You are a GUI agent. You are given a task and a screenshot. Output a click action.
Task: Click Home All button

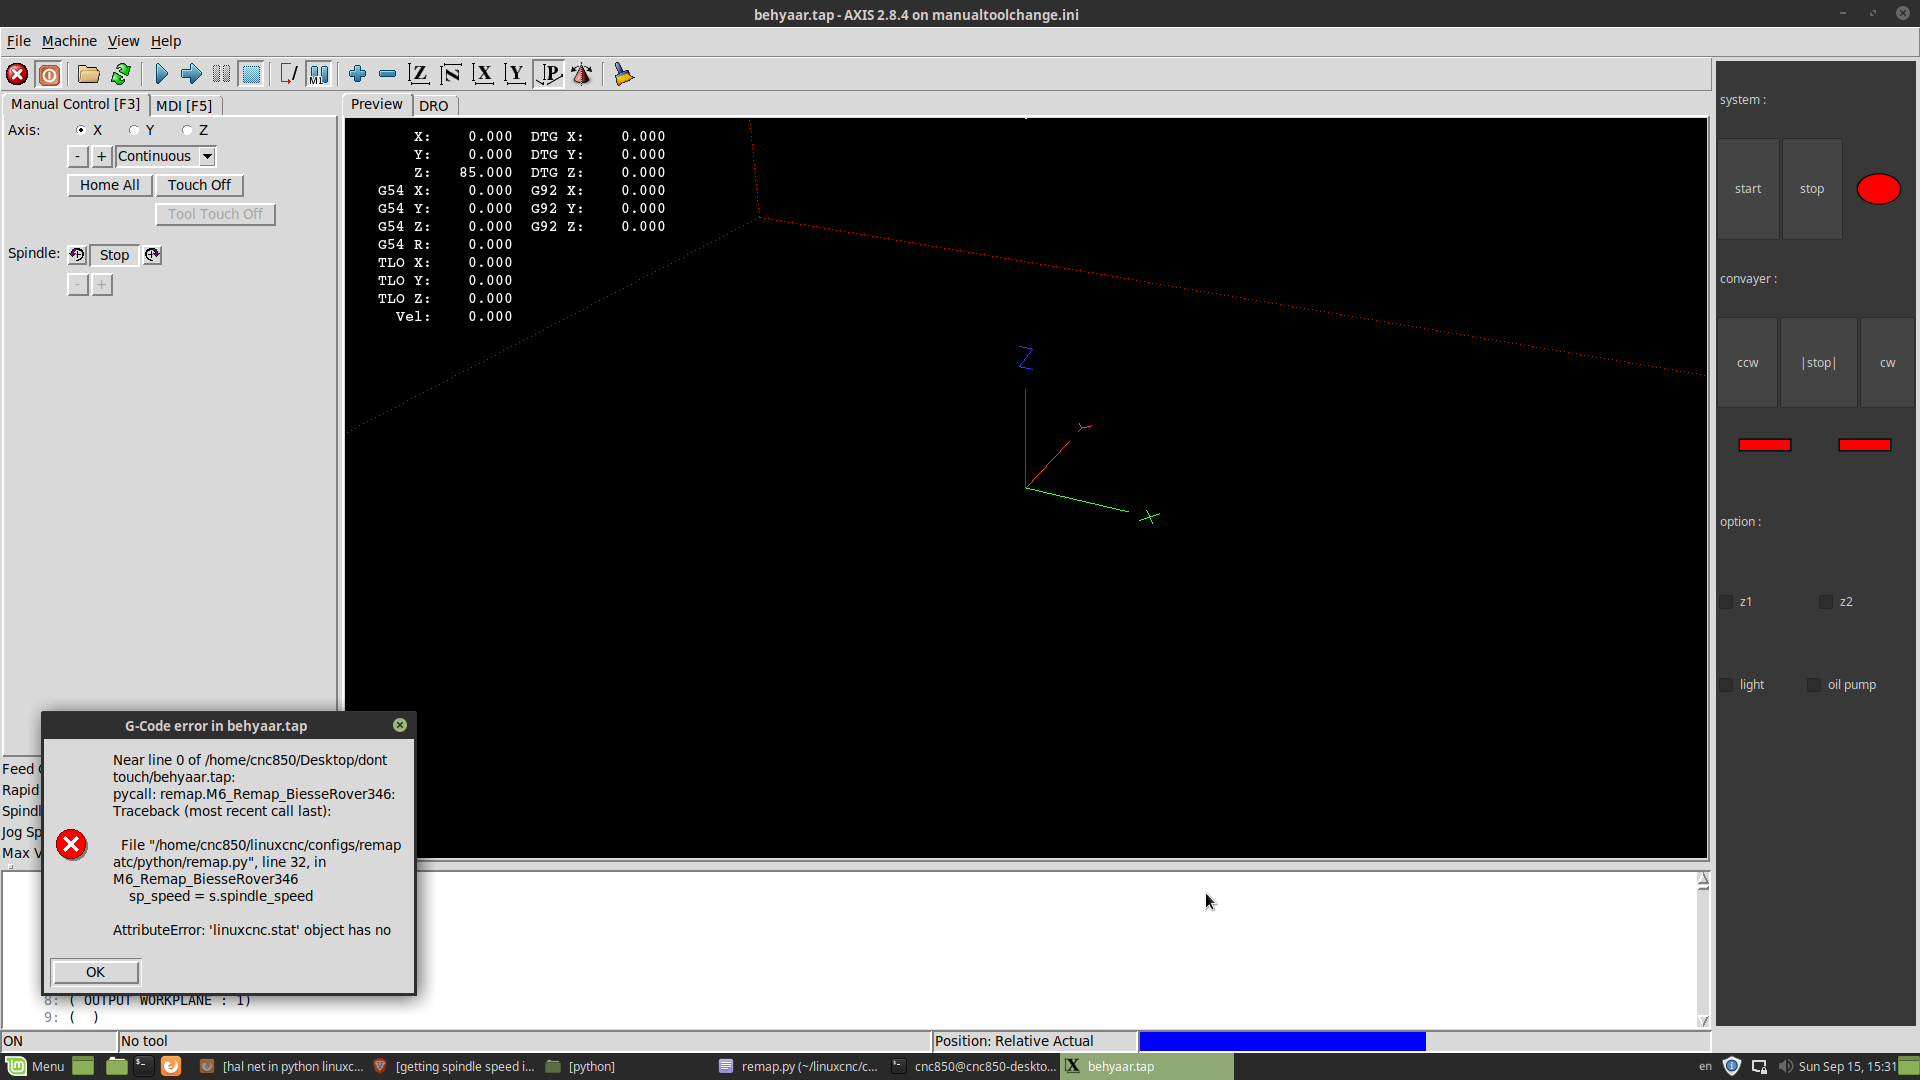point(110,185)
